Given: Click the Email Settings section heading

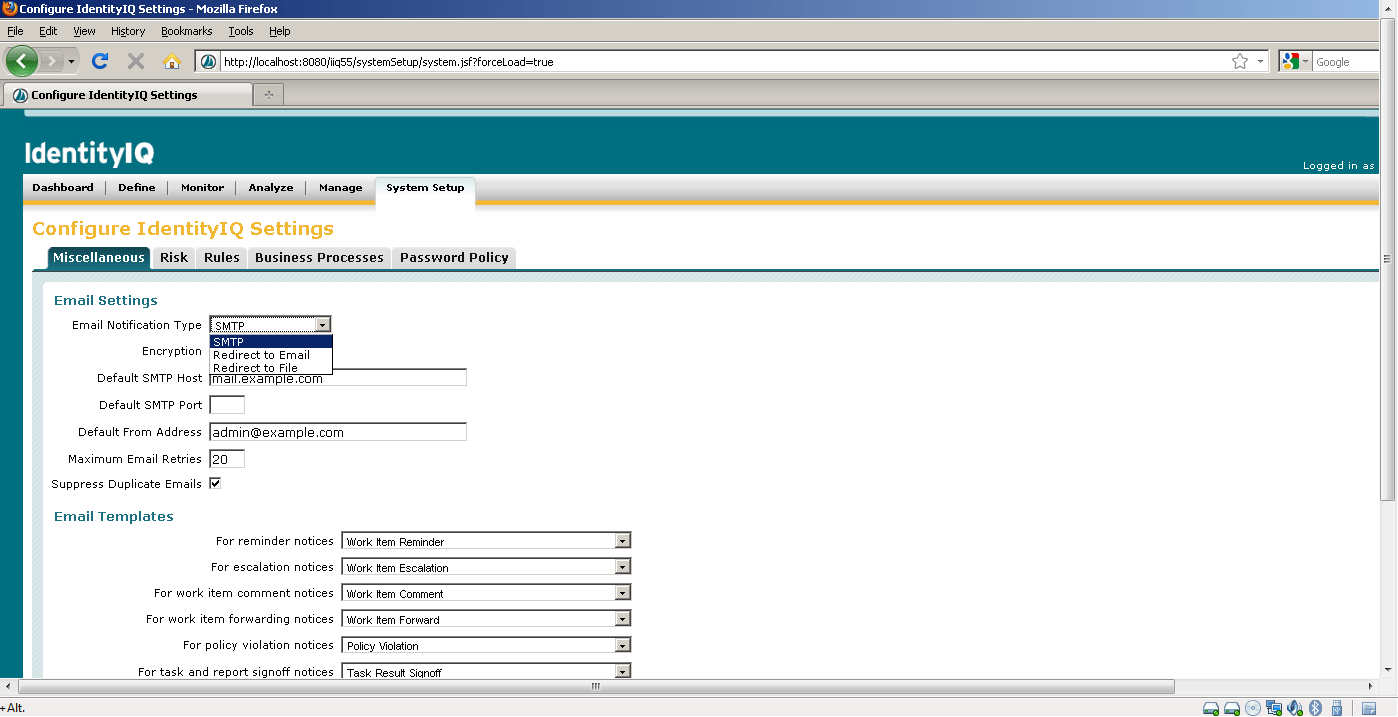Looking at the screenshot, I should (x=106, y=300).
